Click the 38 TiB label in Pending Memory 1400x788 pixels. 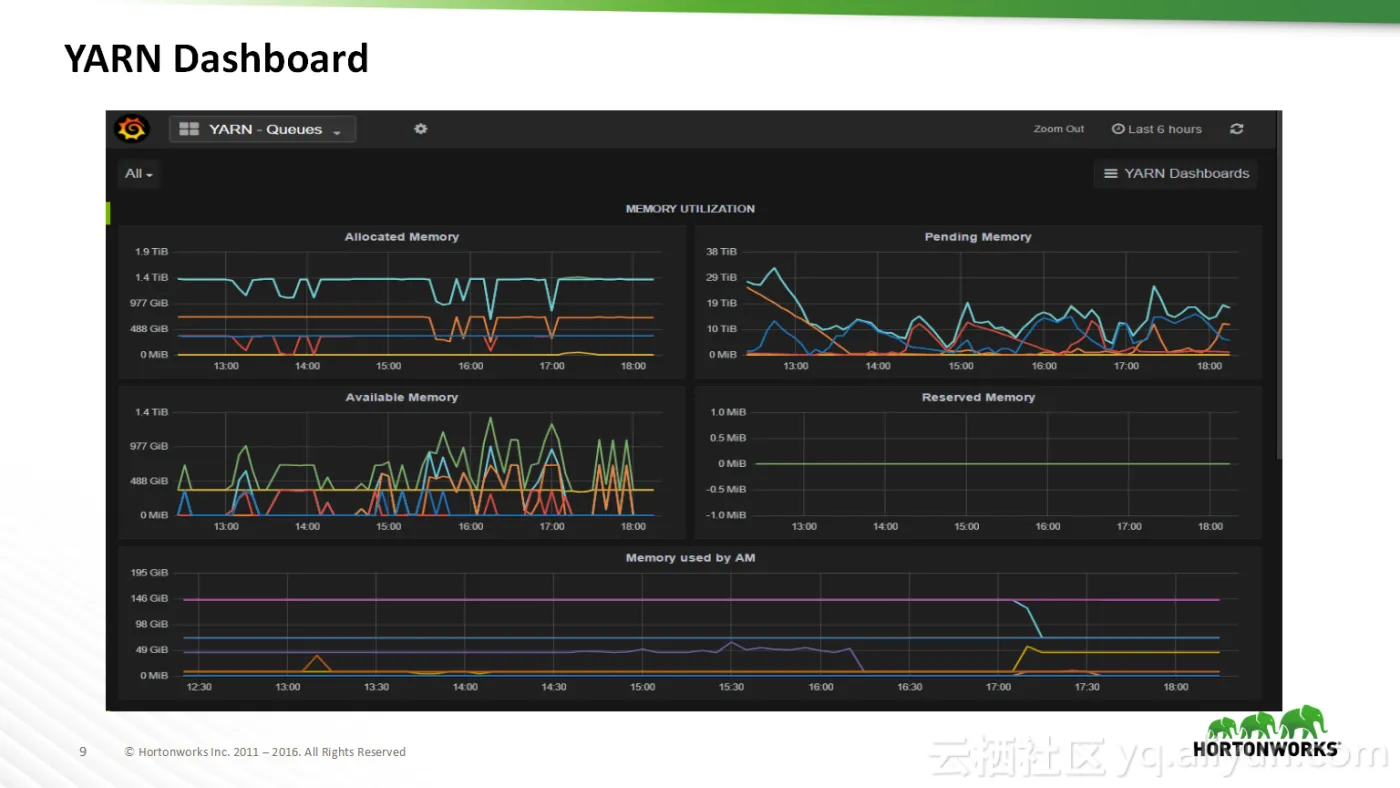click(x=722, y=252)
